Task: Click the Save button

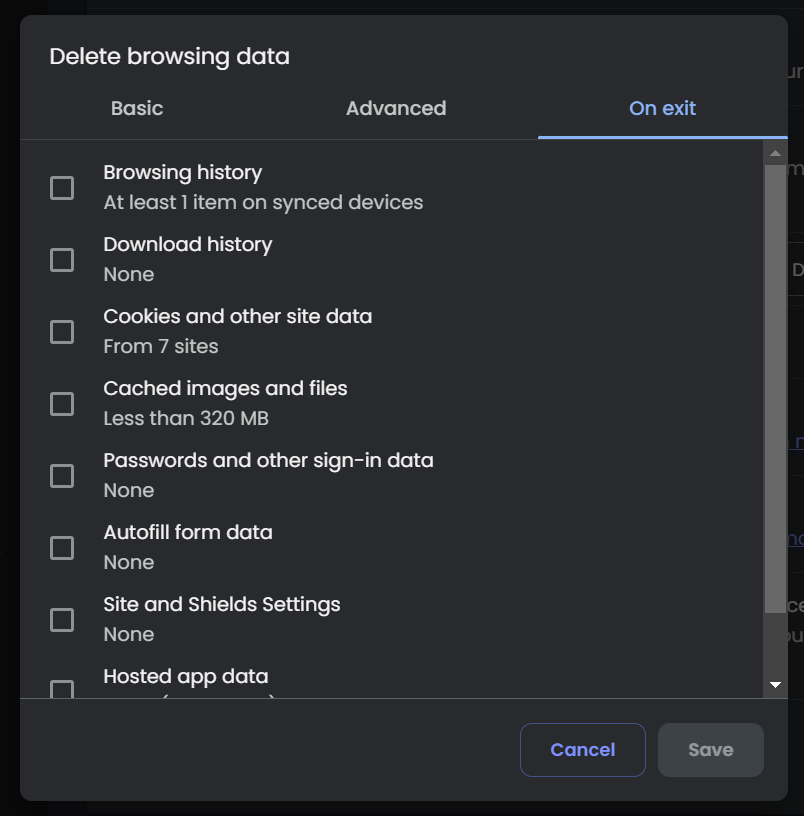Action: point(711,750)
